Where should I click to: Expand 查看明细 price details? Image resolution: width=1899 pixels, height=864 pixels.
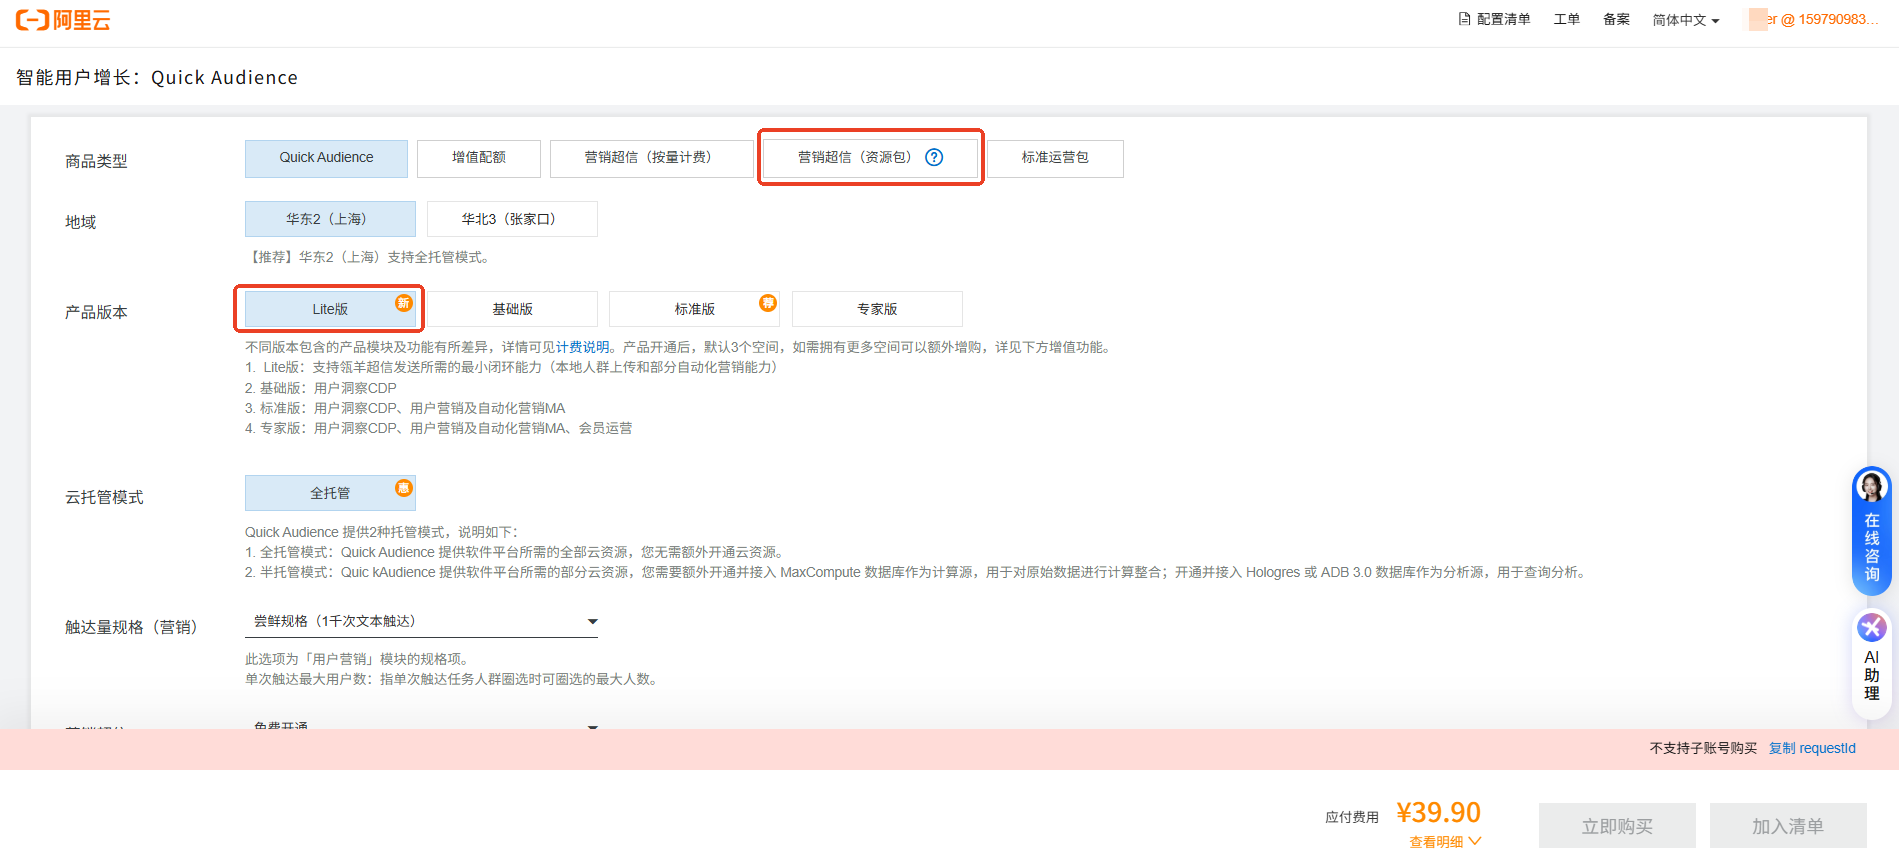(x=1445, y=842)
